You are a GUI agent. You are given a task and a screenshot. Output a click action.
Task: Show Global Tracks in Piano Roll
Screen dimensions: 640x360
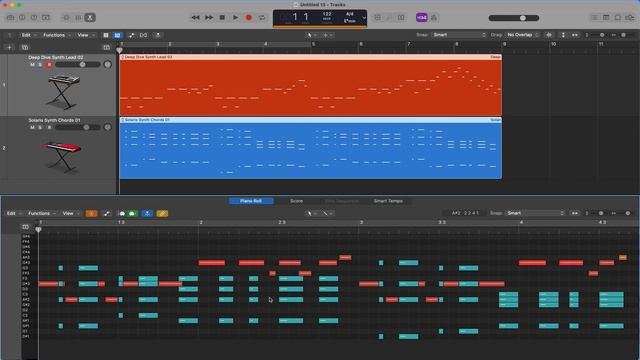point(25,227)
